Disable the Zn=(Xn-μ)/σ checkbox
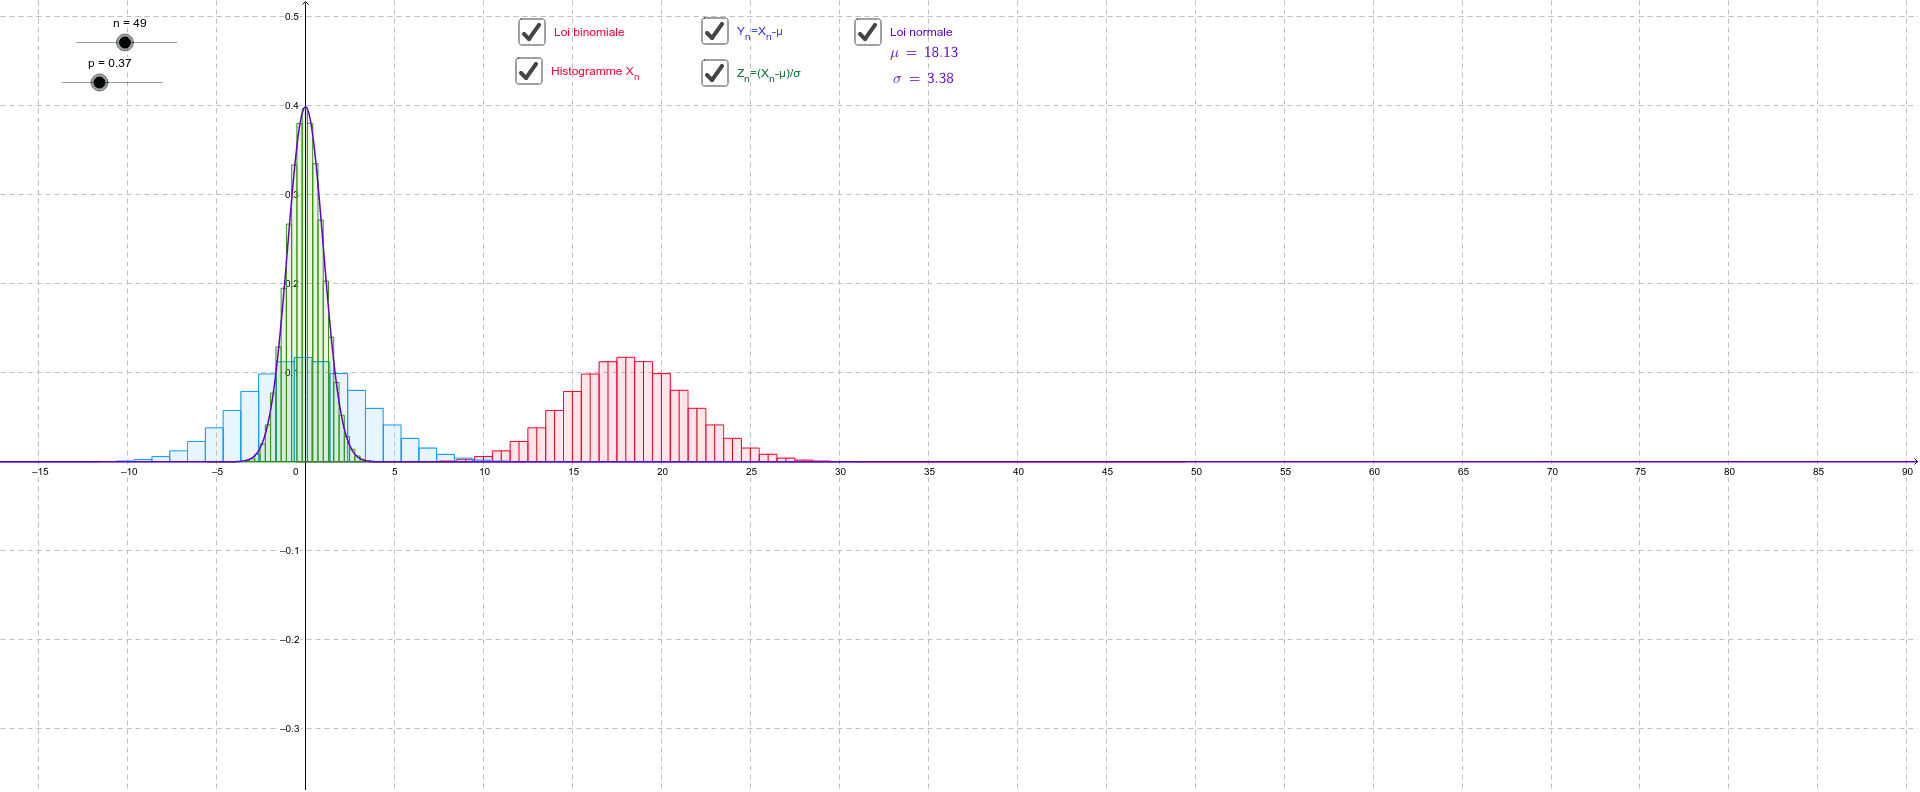Image resolution: width=1920 pixels, height=792 pixels. tap(715, 73)
